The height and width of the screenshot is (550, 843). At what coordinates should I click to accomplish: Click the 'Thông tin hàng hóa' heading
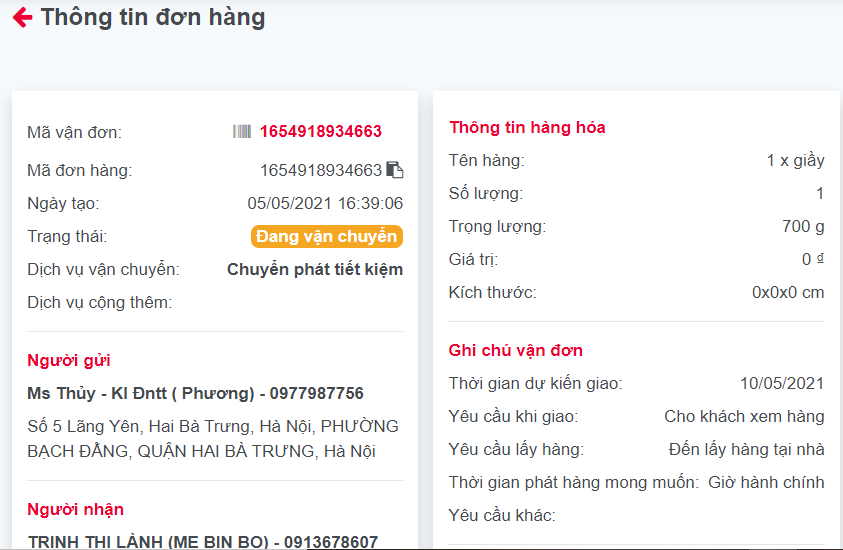tap(527, 127)
